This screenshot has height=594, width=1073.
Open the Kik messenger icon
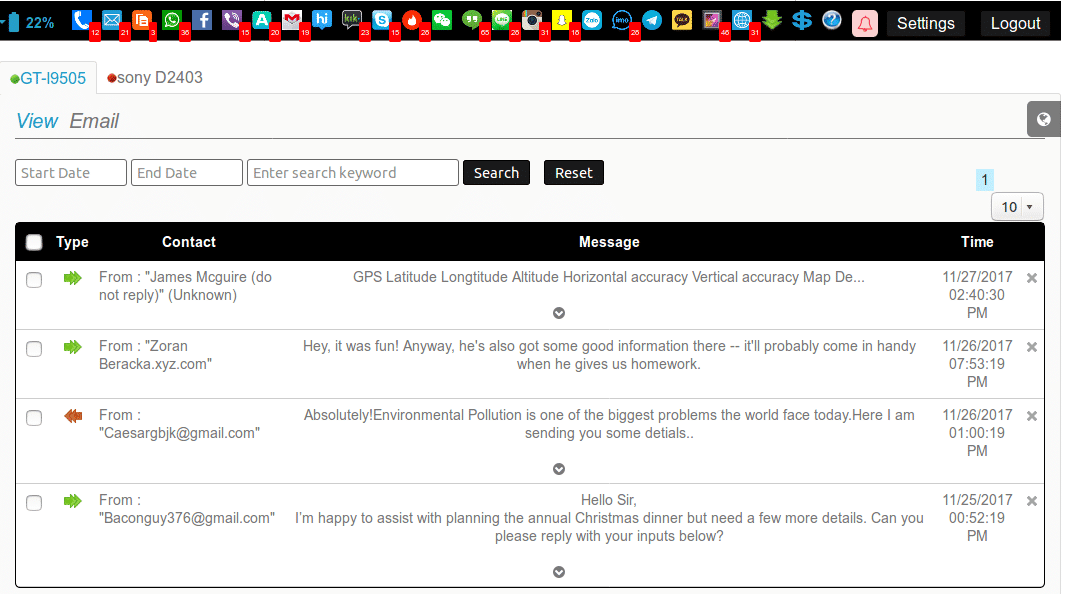tap(352, 20)
